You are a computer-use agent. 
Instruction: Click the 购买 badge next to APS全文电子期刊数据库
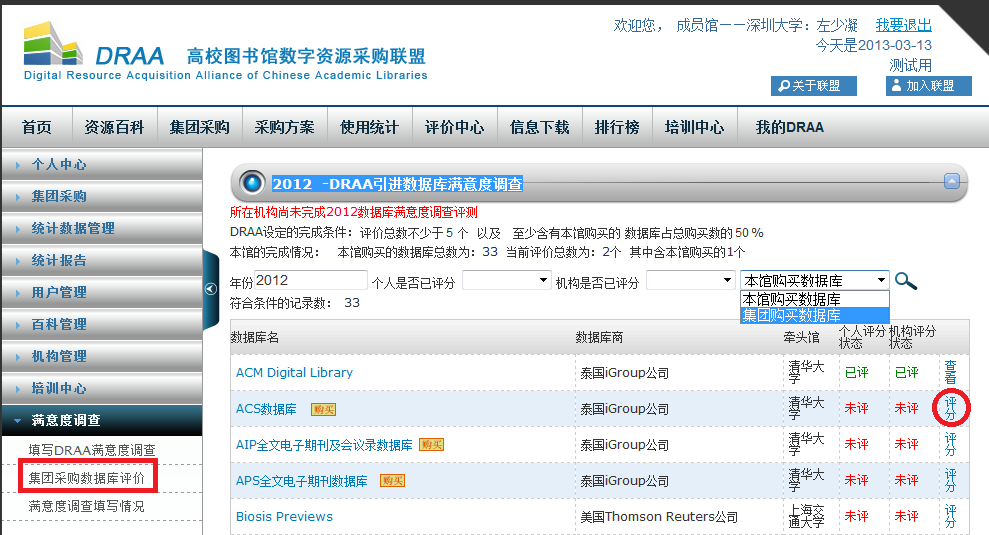click(x=392, y=481)
